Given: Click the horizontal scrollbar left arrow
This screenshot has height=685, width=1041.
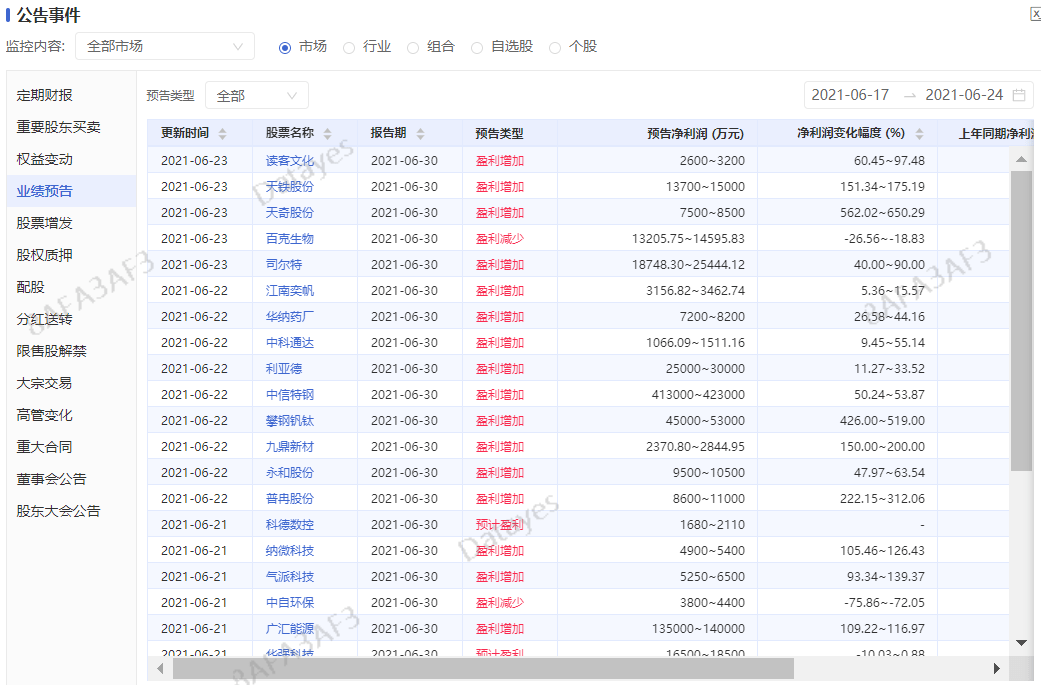Looking at the screenshot, I should pyautogui.click(x=161, y=668).
